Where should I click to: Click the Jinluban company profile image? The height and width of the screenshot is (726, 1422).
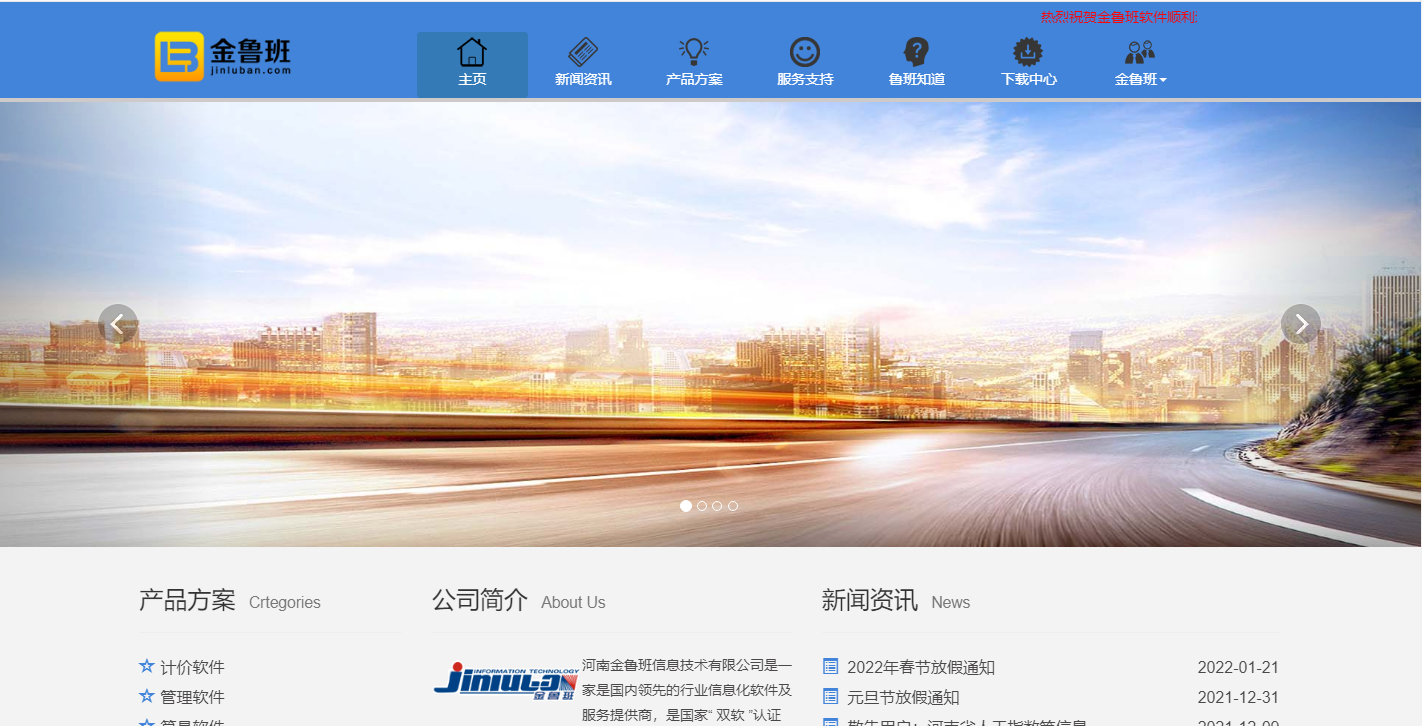pos(506,680)
